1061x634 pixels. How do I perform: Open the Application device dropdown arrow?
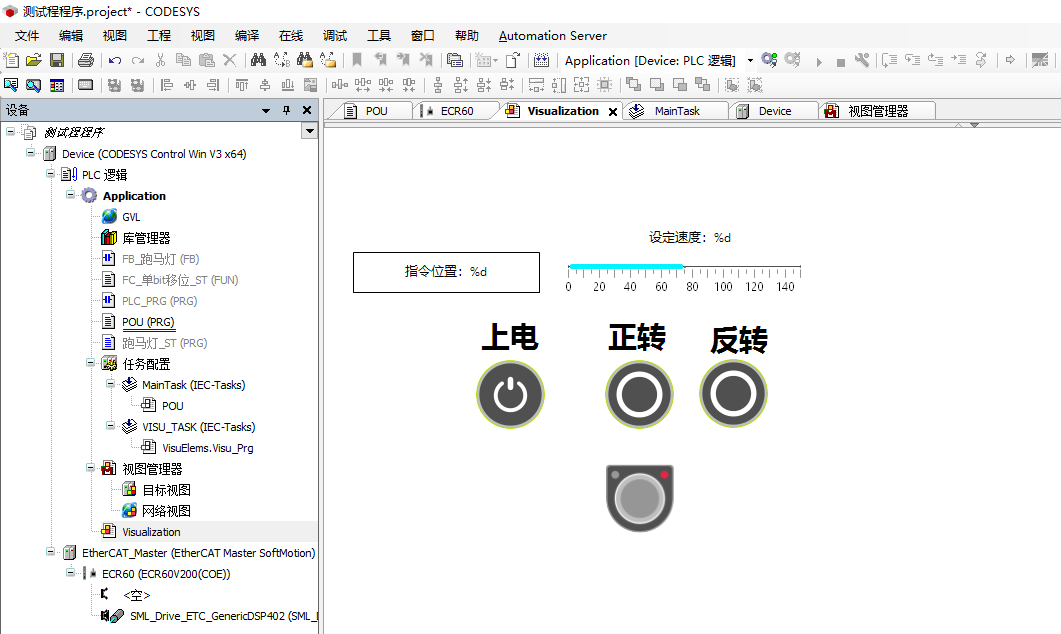coord(750,61)
